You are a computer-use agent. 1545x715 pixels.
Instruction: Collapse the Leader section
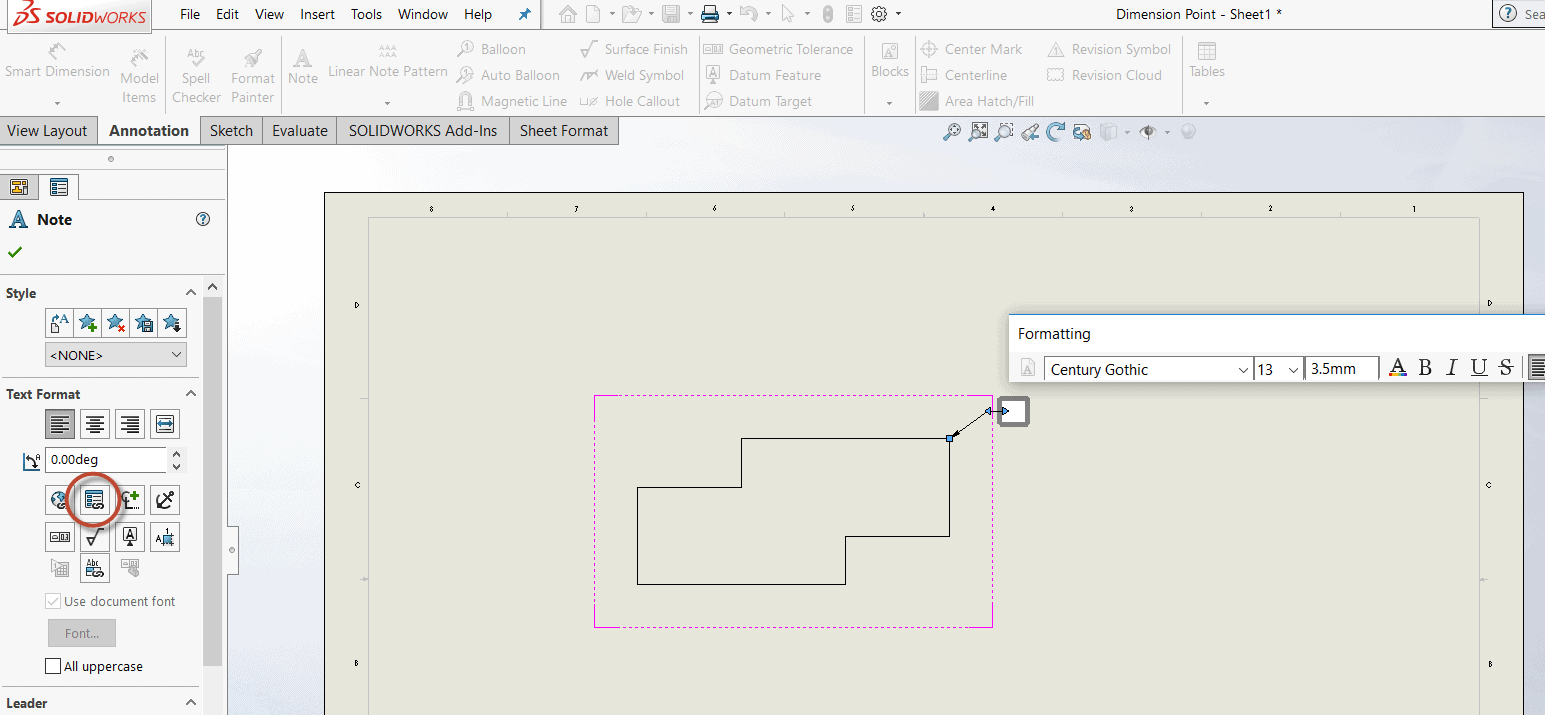coord(190,703)
